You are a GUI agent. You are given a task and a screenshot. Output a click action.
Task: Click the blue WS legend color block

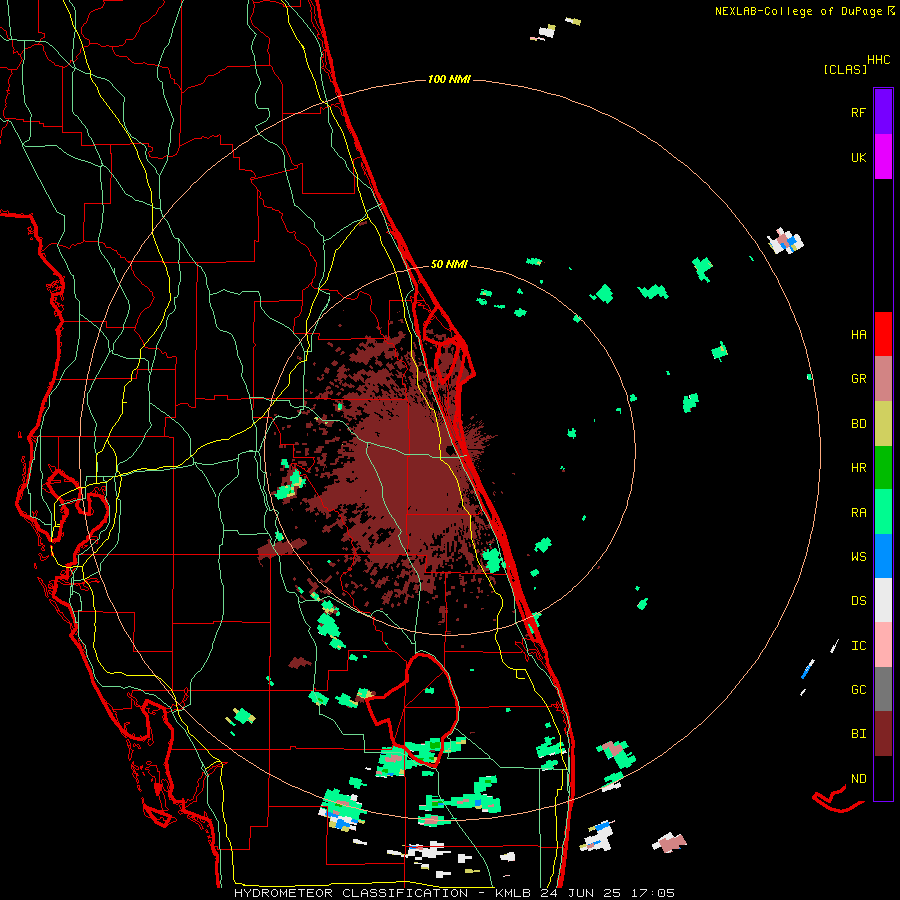point(883,556)
